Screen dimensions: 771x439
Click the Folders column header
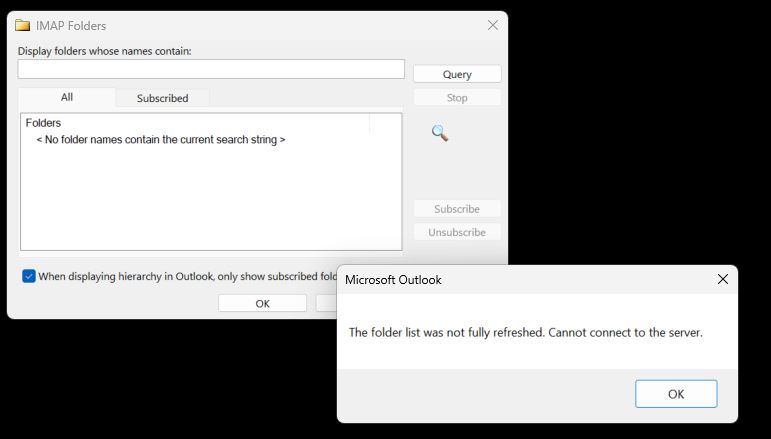(197, 123)
